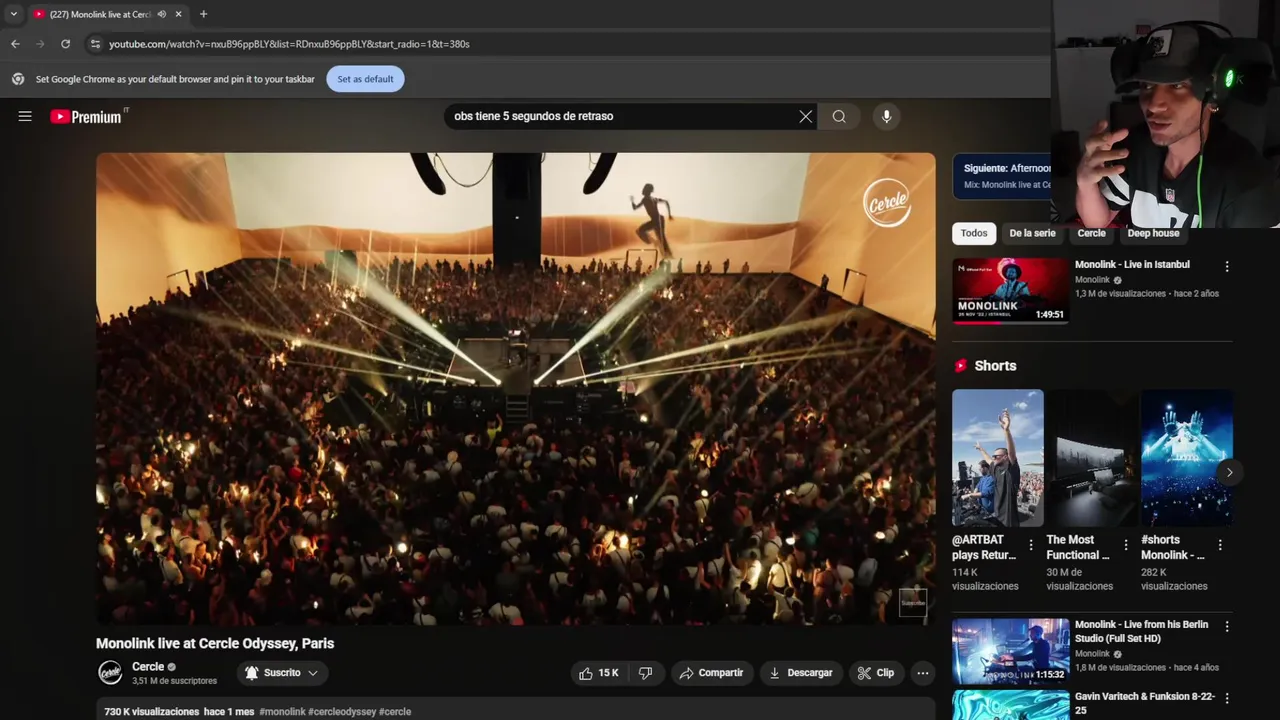The height and width of the screenshot is (720, 1280).
Task: Click the 730 K visualizaciones text
Action: tap(152, 712)
